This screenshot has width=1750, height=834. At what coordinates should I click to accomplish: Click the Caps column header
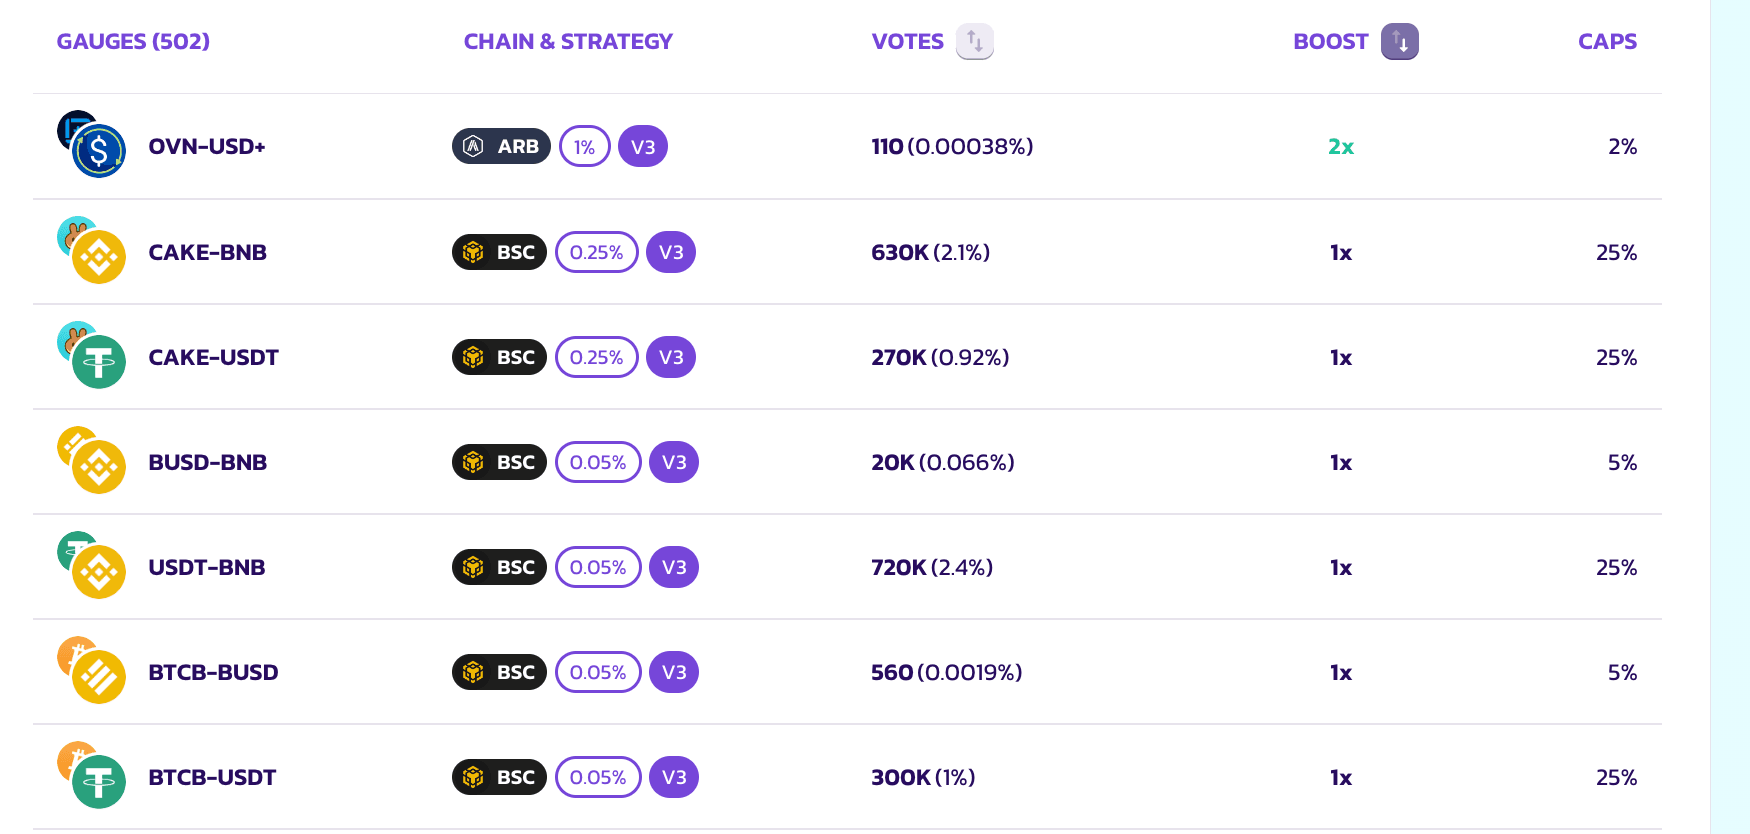tap(1607, 42)
